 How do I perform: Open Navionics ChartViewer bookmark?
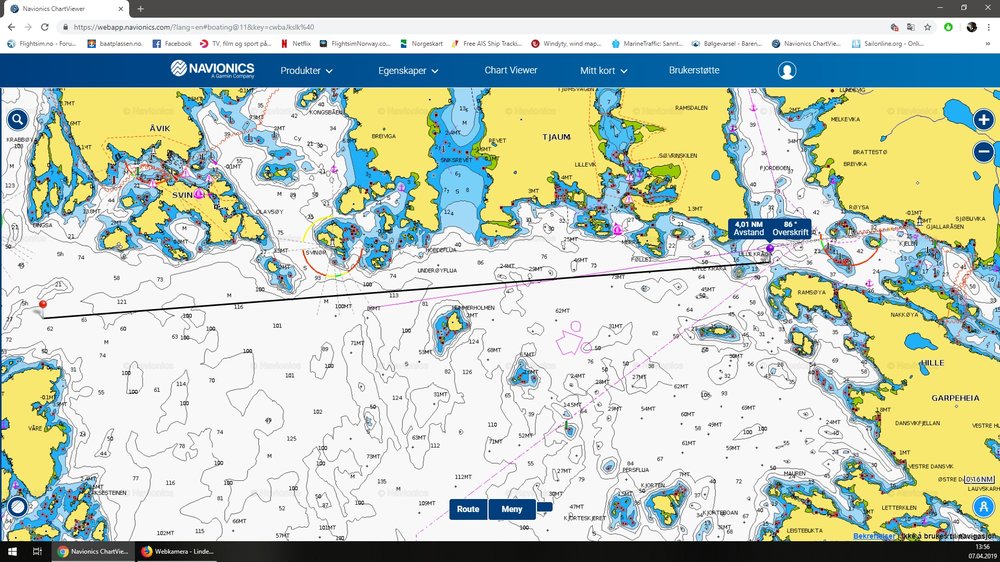(x=807, y=43)
